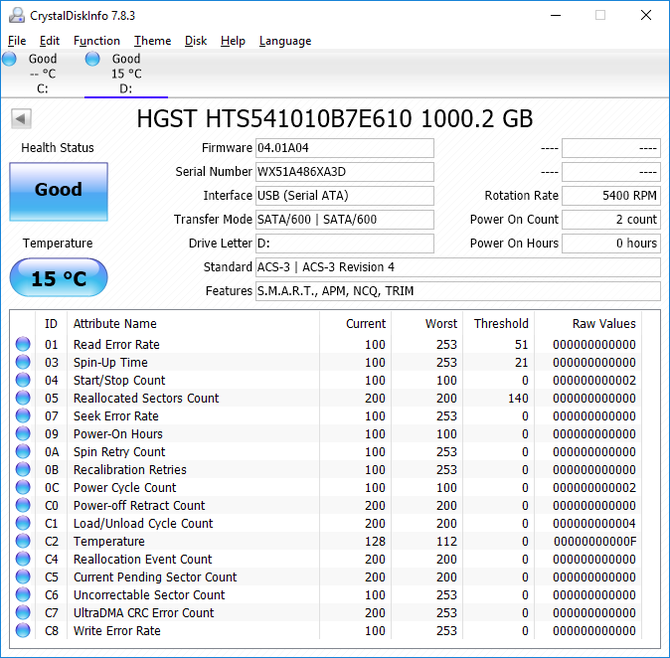This screenshot has width=670, height=658.
Task: Click status orb for Reallocated Sectors Count
Action: point(23,398)
